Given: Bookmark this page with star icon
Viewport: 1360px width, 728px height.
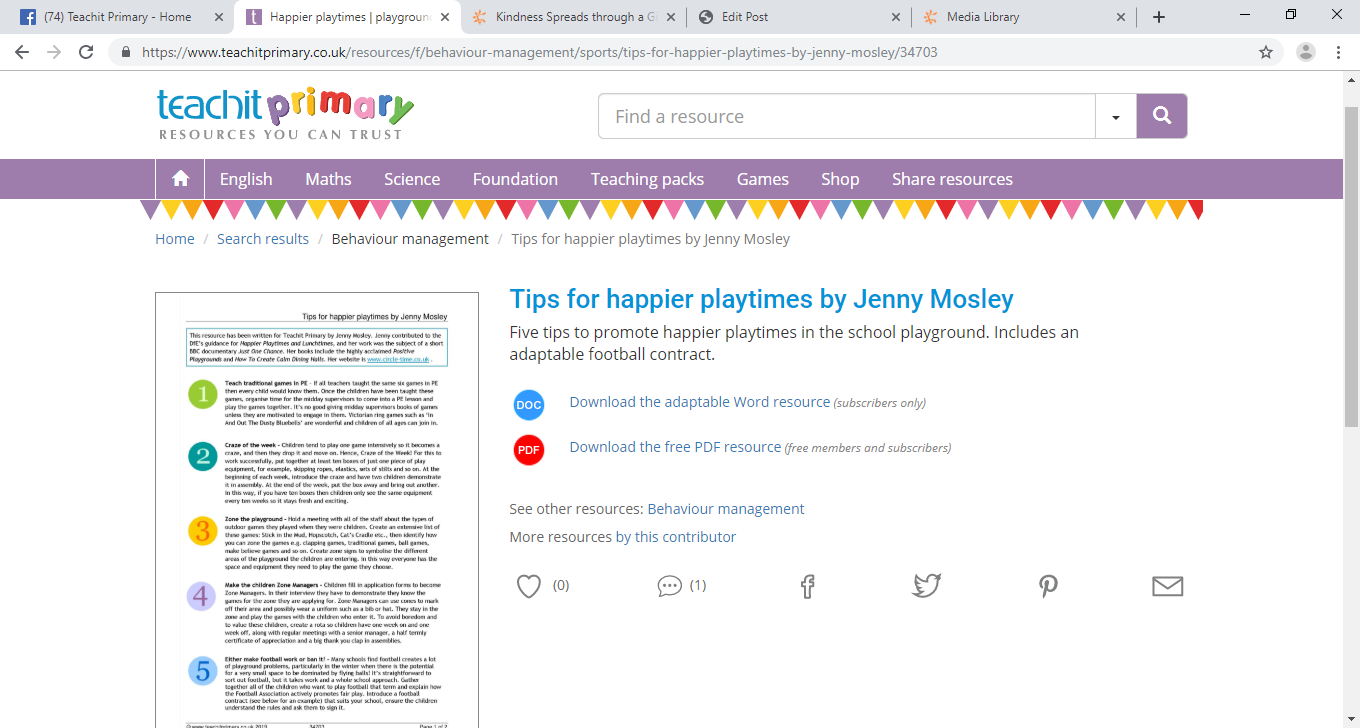Looking at the screenshot, I should click(x=1266, y=52).
